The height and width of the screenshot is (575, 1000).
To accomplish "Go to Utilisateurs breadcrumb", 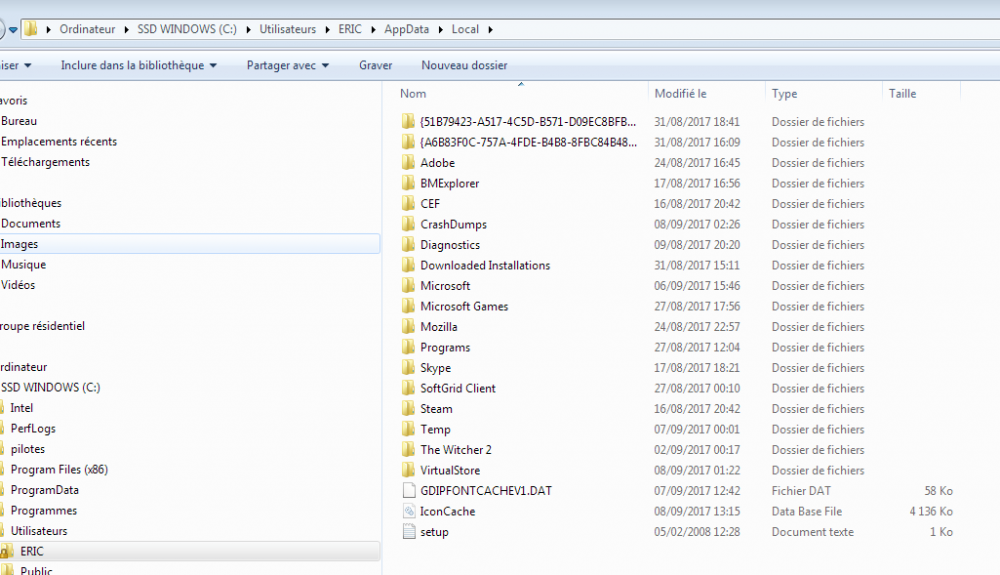I will [288, 29].
